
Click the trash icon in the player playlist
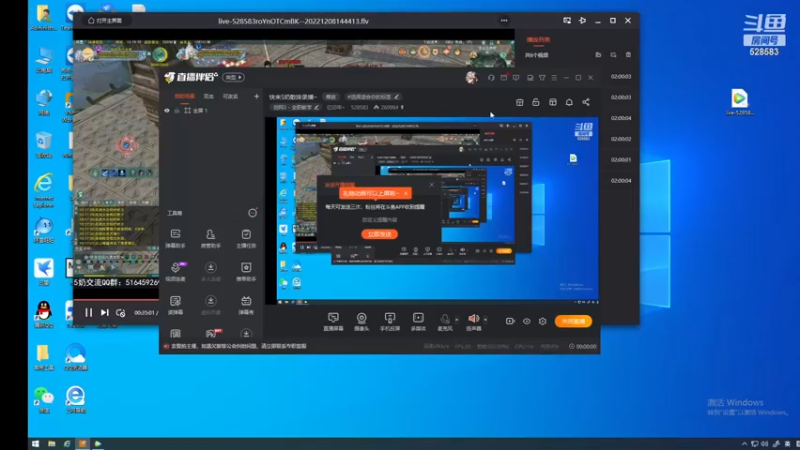point(628,55)
